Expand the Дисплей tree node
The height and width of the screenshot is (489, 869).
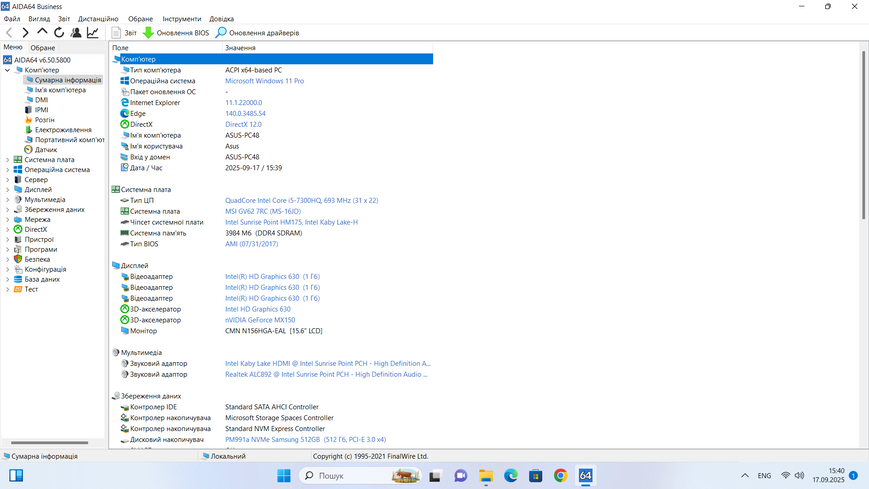point(7,190)
